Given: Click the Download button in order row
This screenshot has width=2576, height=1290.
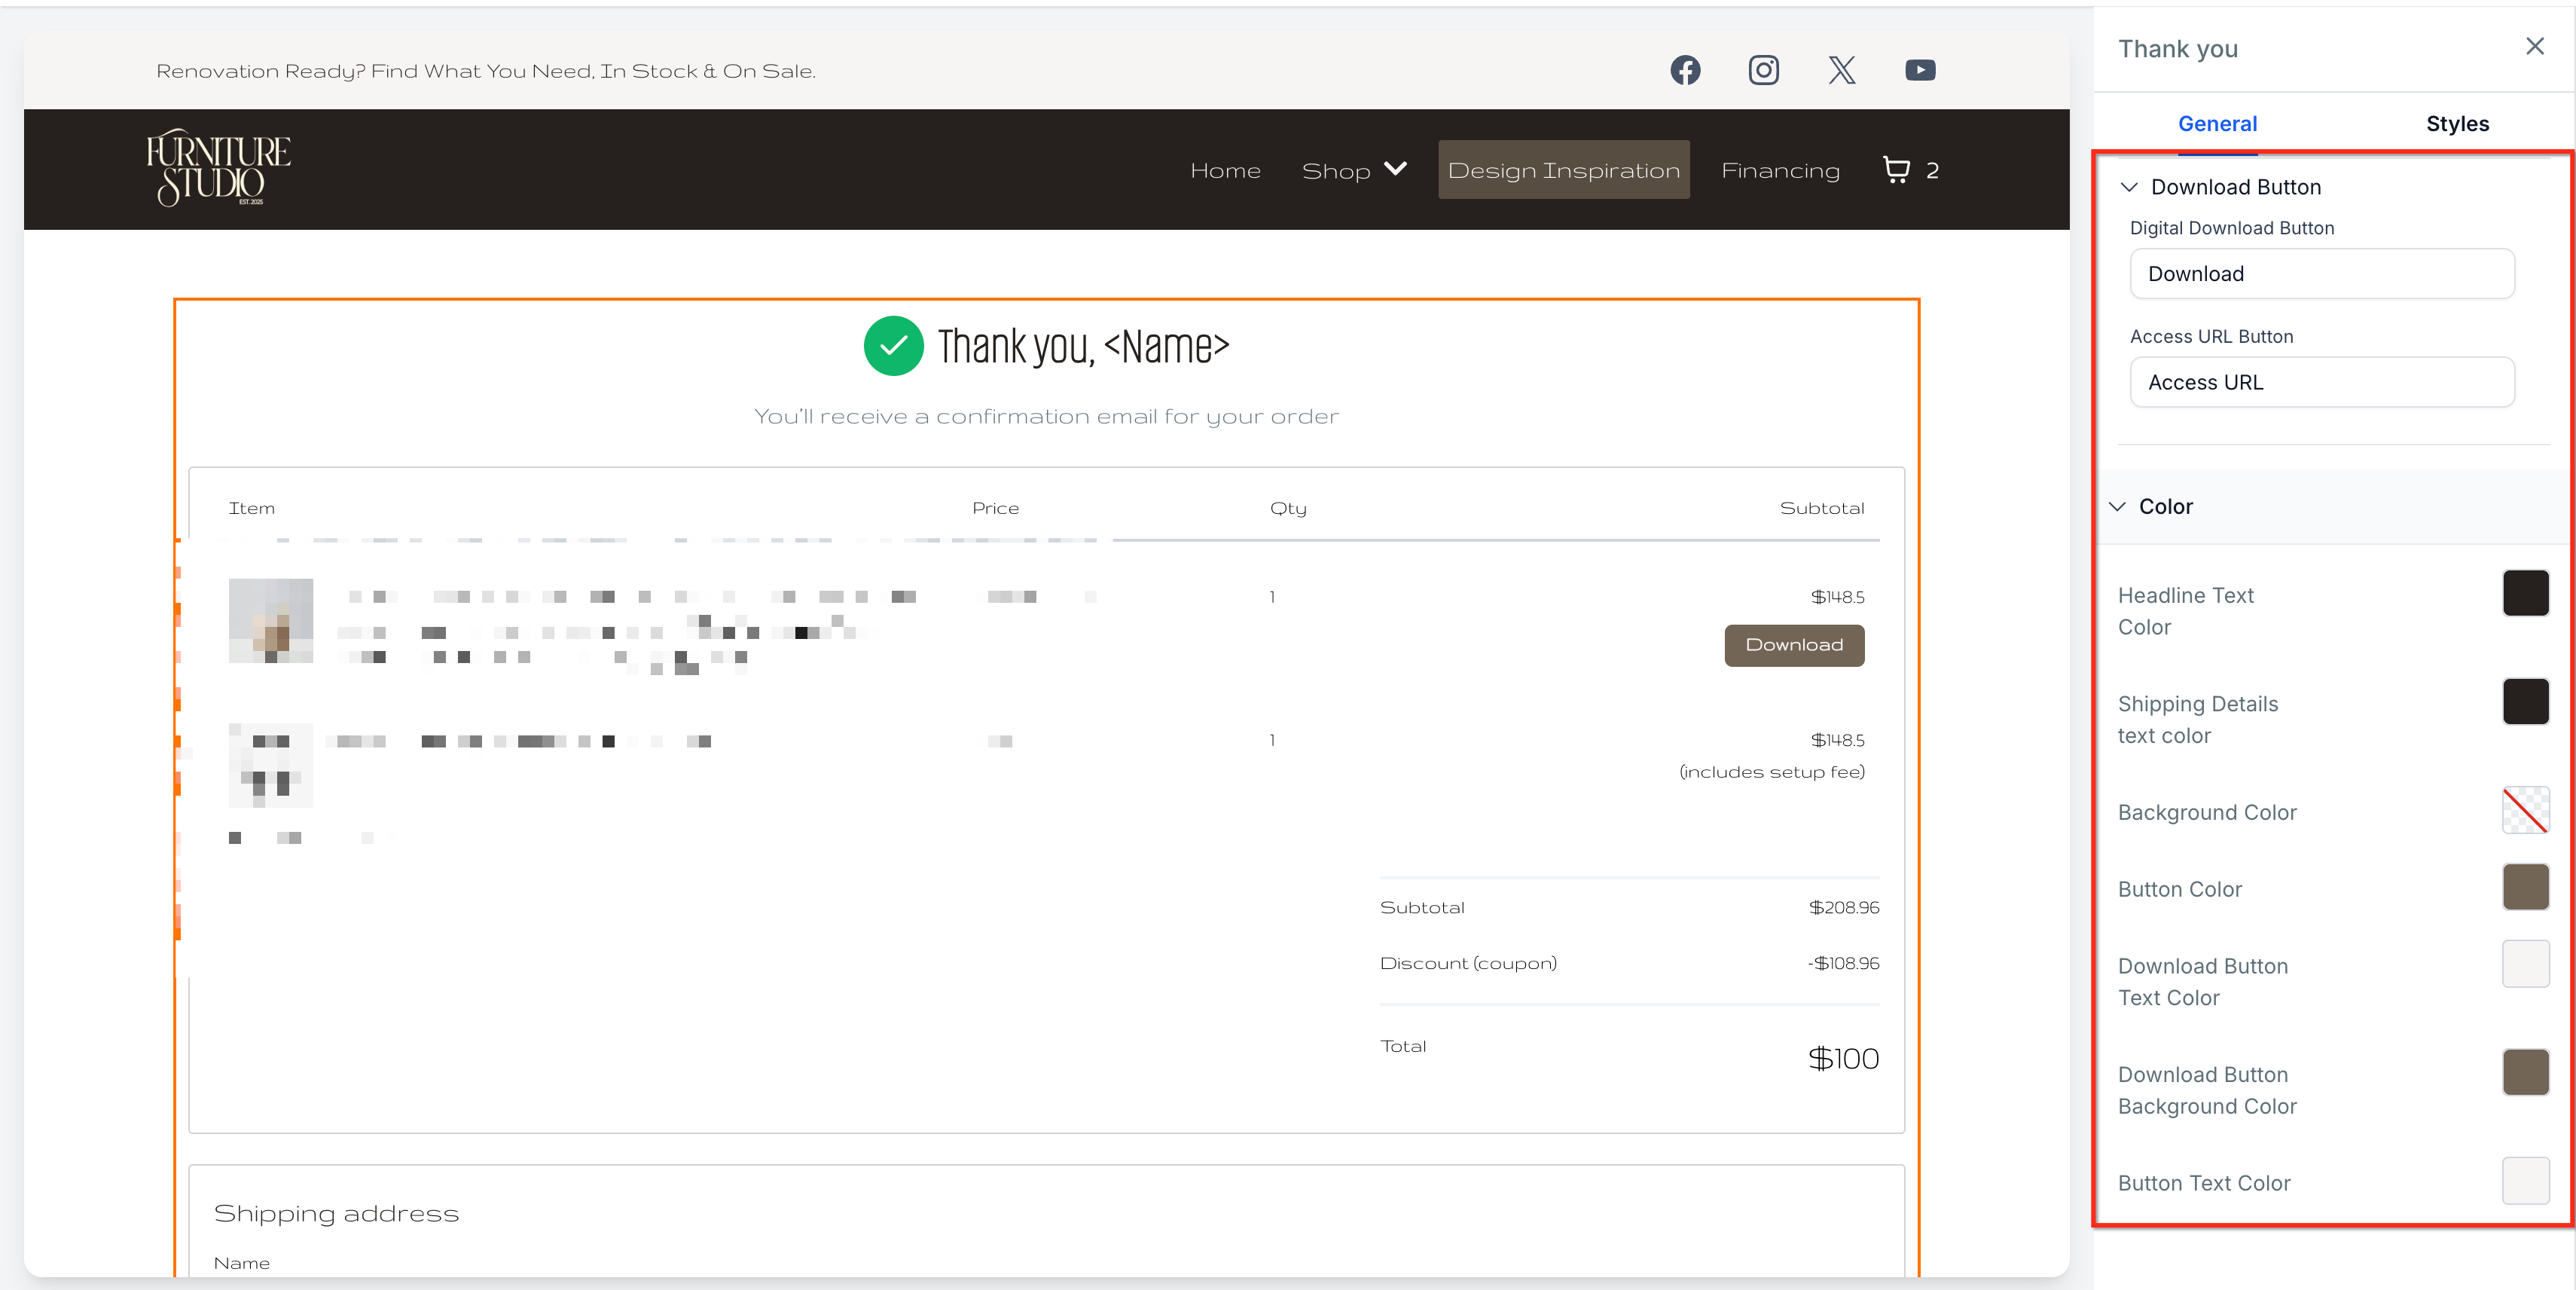Looking at the screenshot, I should click(x=1794, y=645).
